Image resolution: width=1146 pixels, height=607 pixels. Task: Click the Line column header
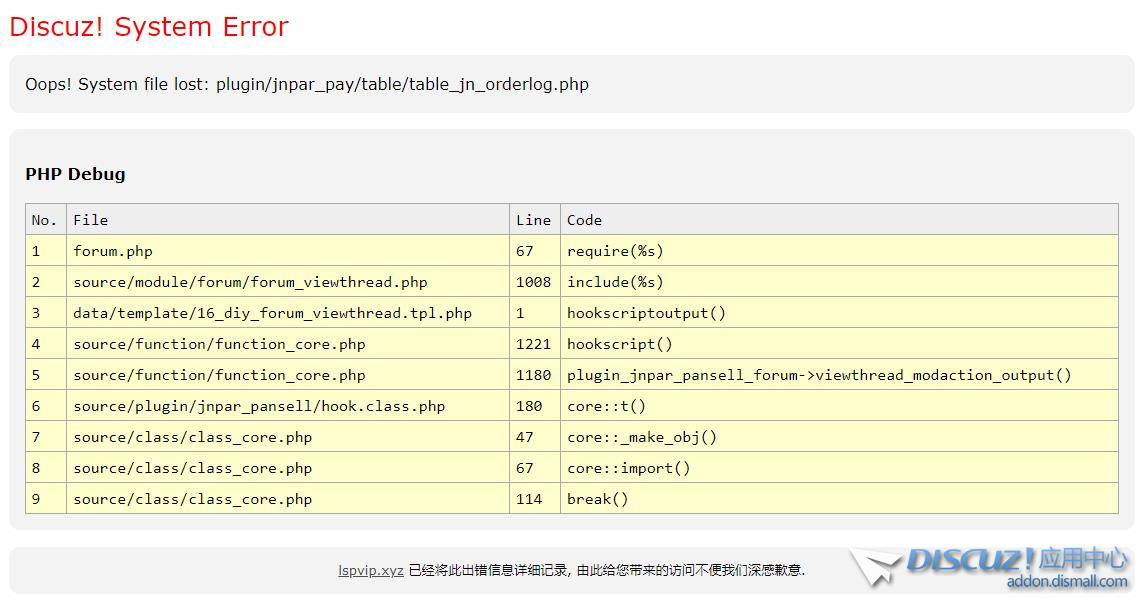click(533, 220)
